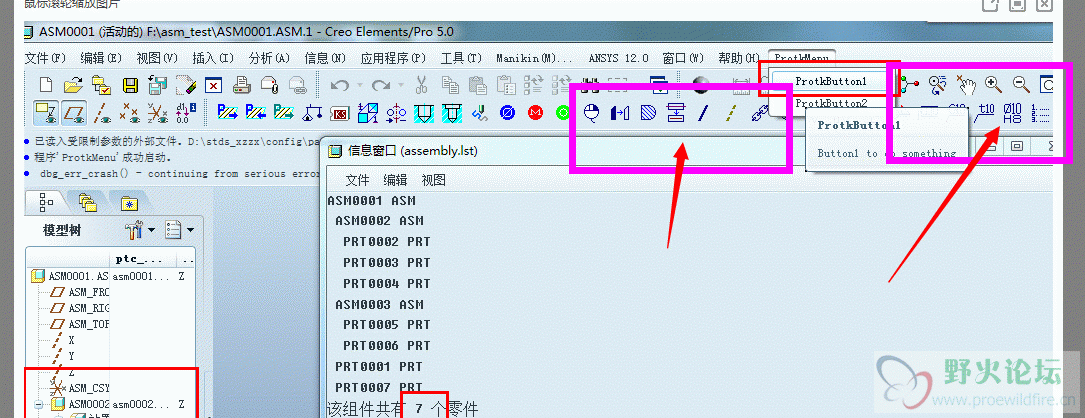
Task: Open the 视图(V) menu
Action: pos(157,58)
